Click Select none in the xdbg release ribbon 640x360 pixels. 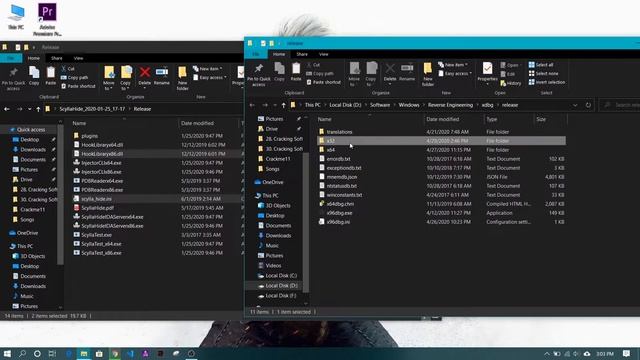tap(543, 73)
